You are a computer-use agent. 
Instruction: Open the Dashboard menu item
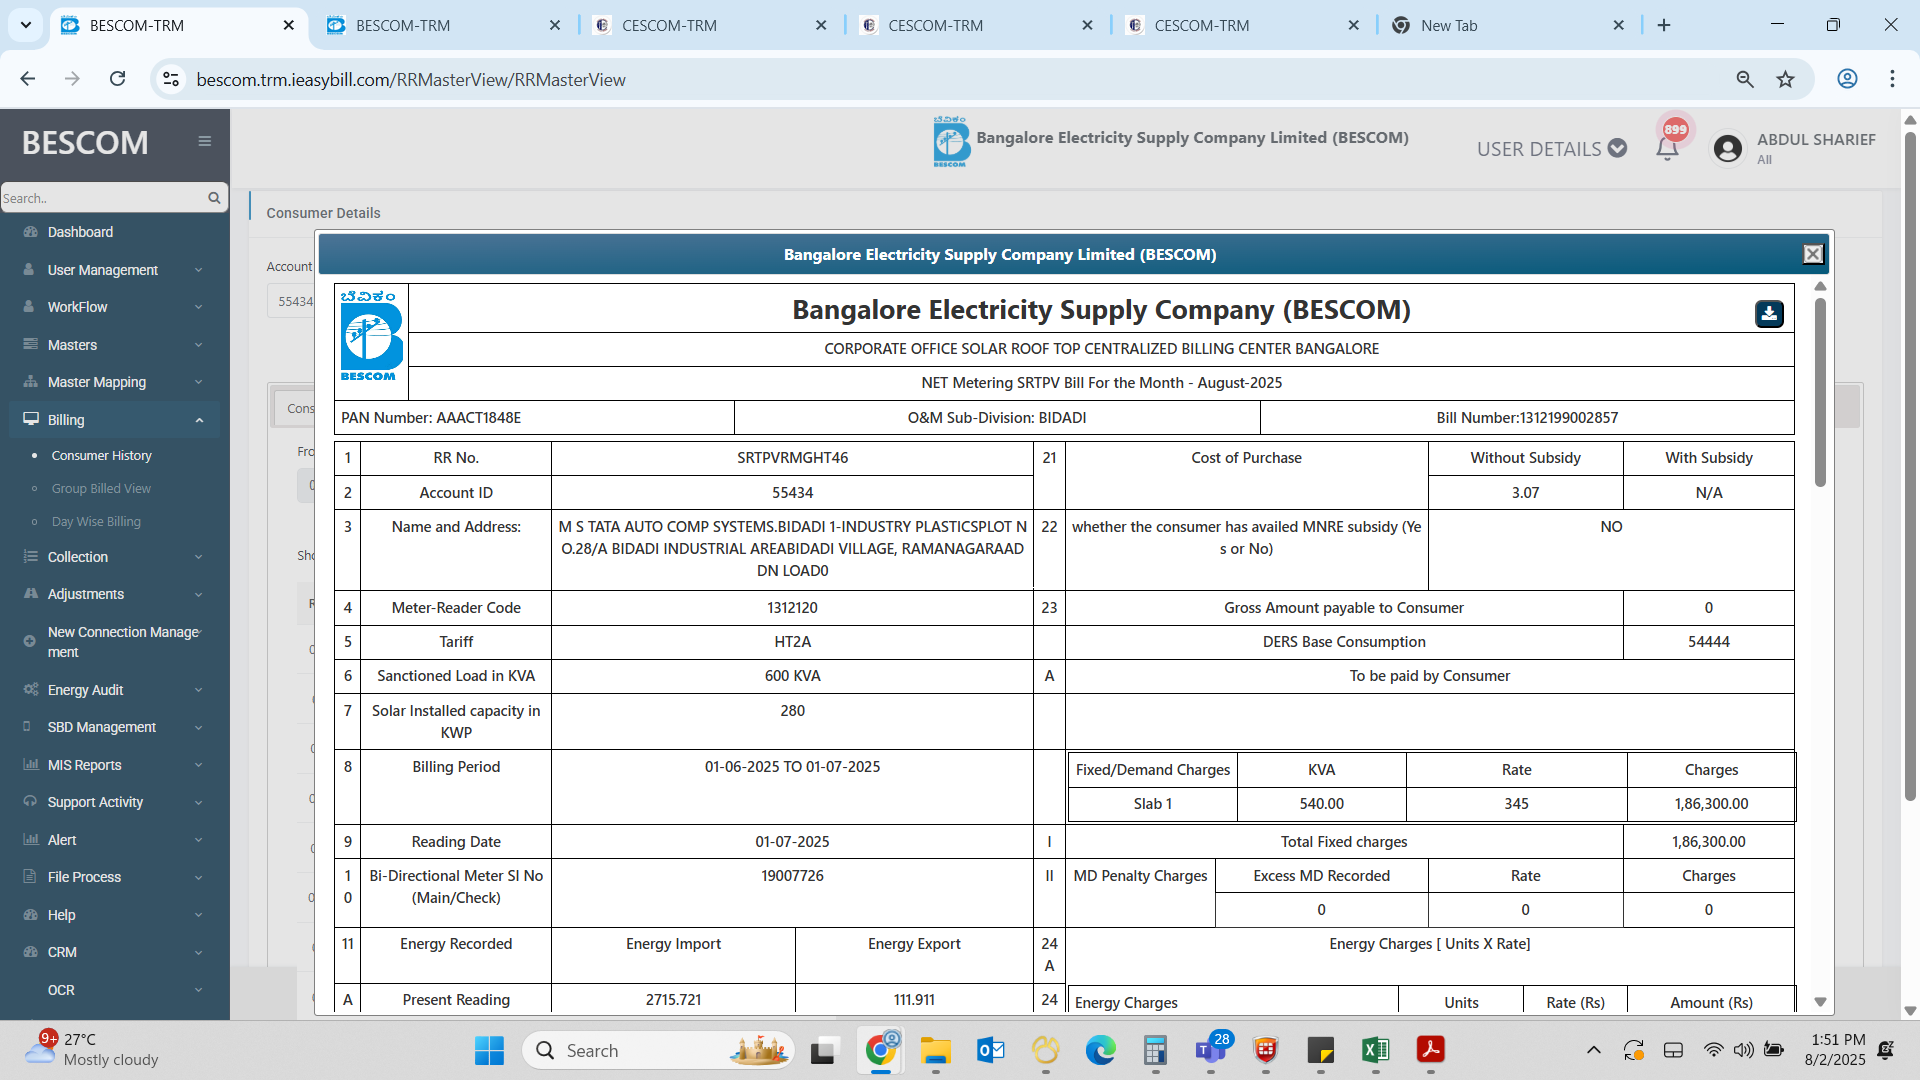pyautogui.click(x=80, y=232)
